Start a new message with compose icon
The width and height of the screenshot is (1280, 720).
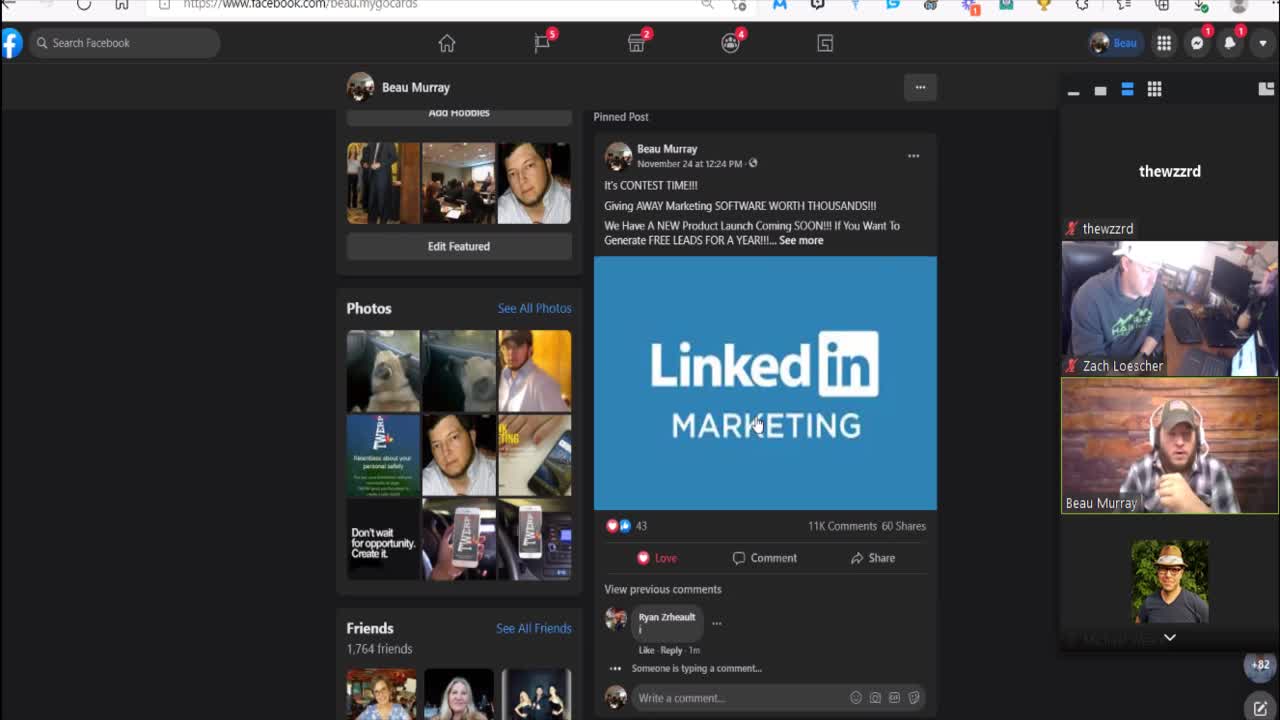(1260, 708)
